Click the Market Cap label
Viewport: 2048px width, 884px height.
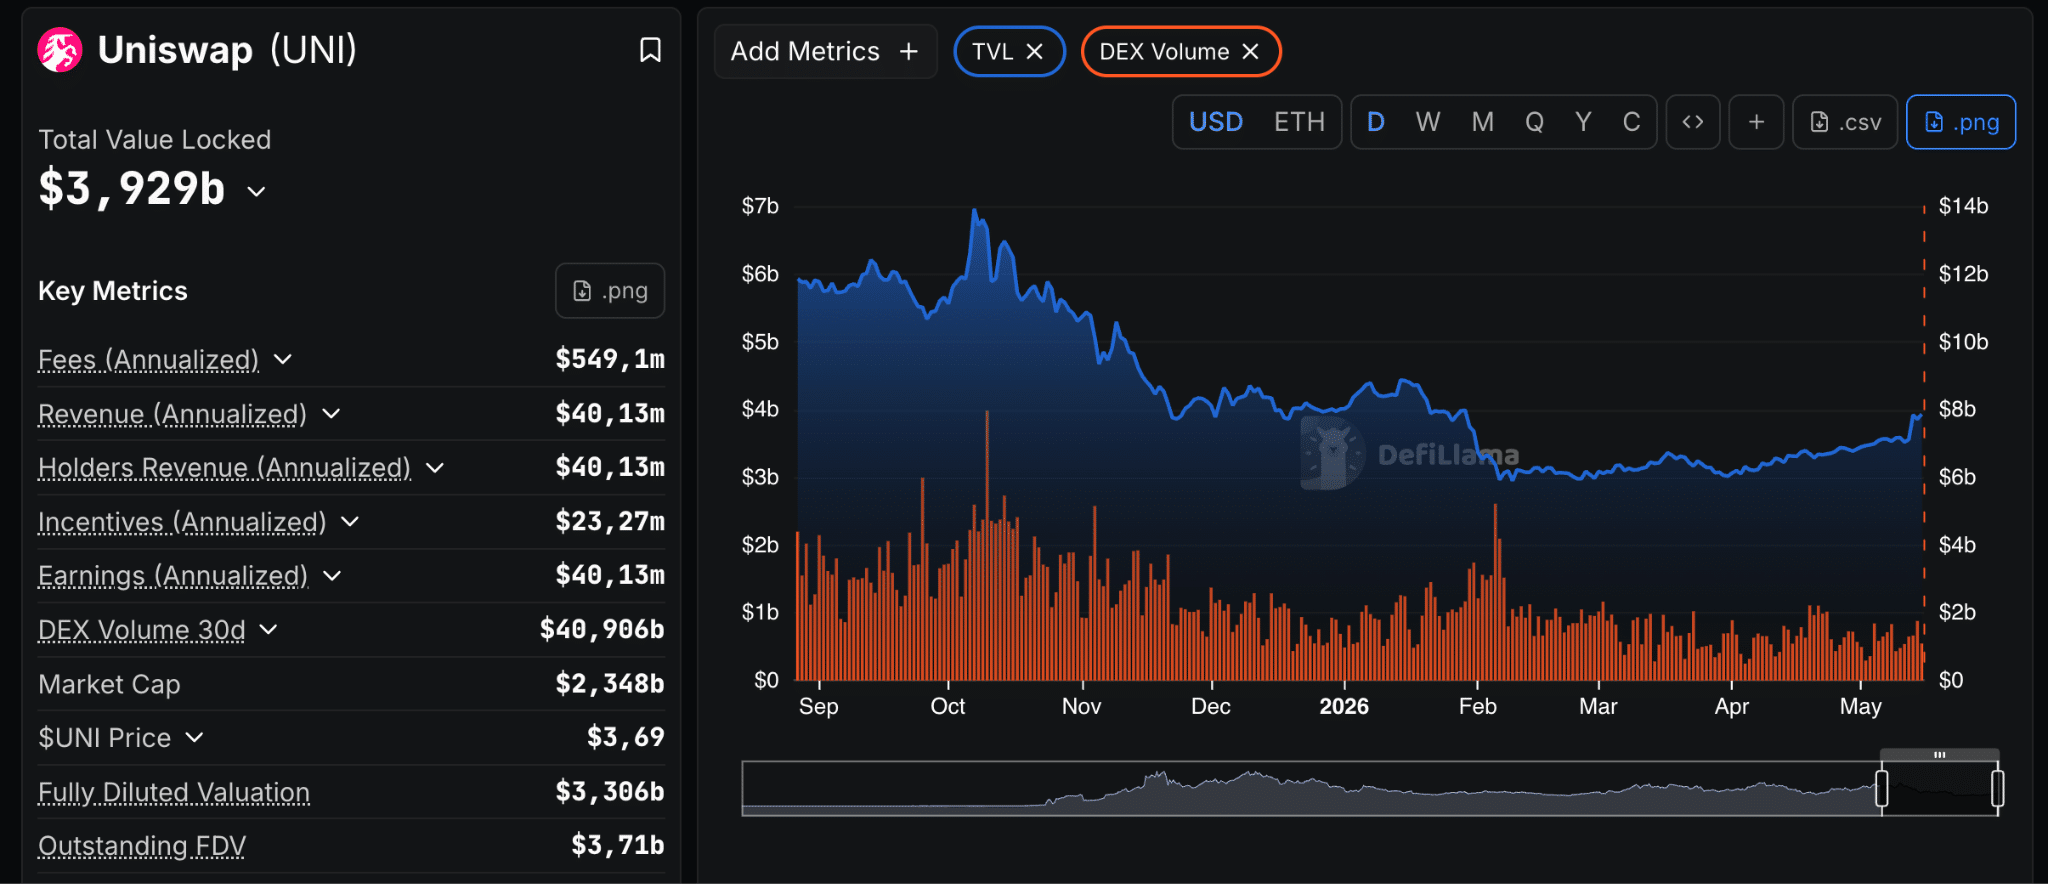coord(109,684)
